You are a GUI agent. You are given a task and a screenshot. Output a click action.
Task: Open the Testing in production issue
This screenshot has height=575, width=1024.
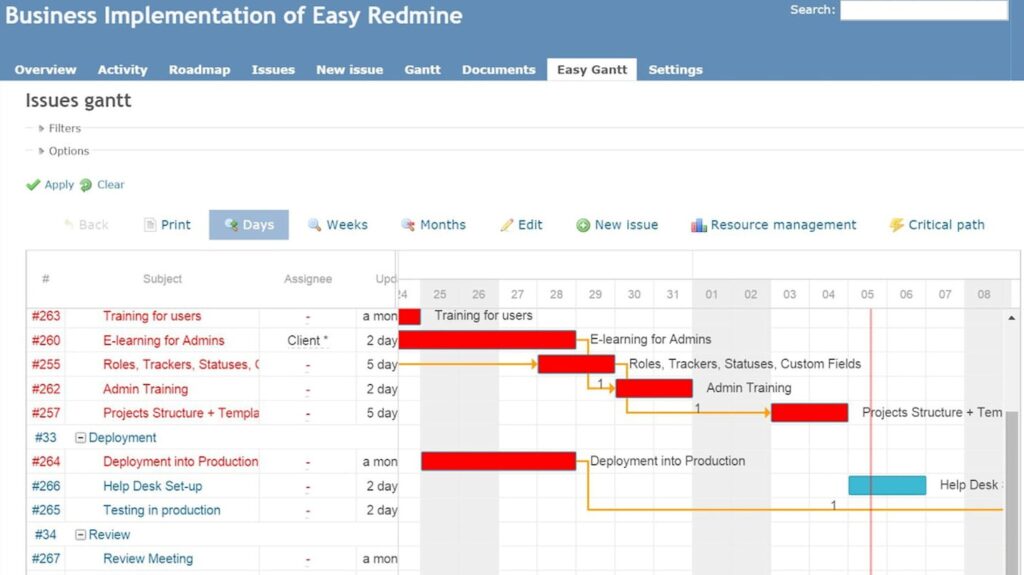click(161, 510)
